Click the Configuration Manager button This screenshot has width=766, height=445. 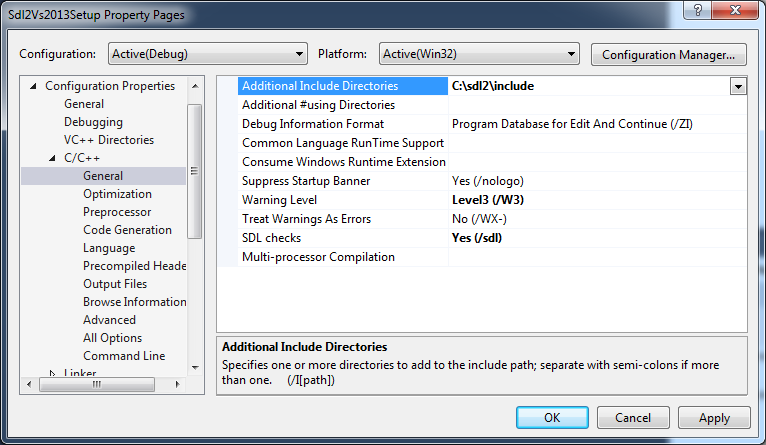click(668, 54)
